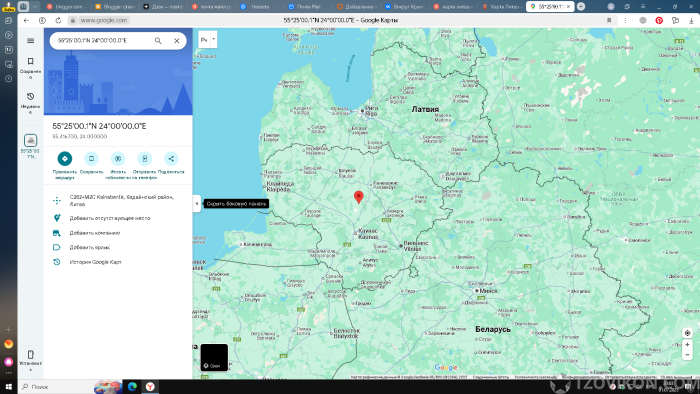Click the Save place icon
The width and height of the screenshot is (700, 394).
(91, 158)
